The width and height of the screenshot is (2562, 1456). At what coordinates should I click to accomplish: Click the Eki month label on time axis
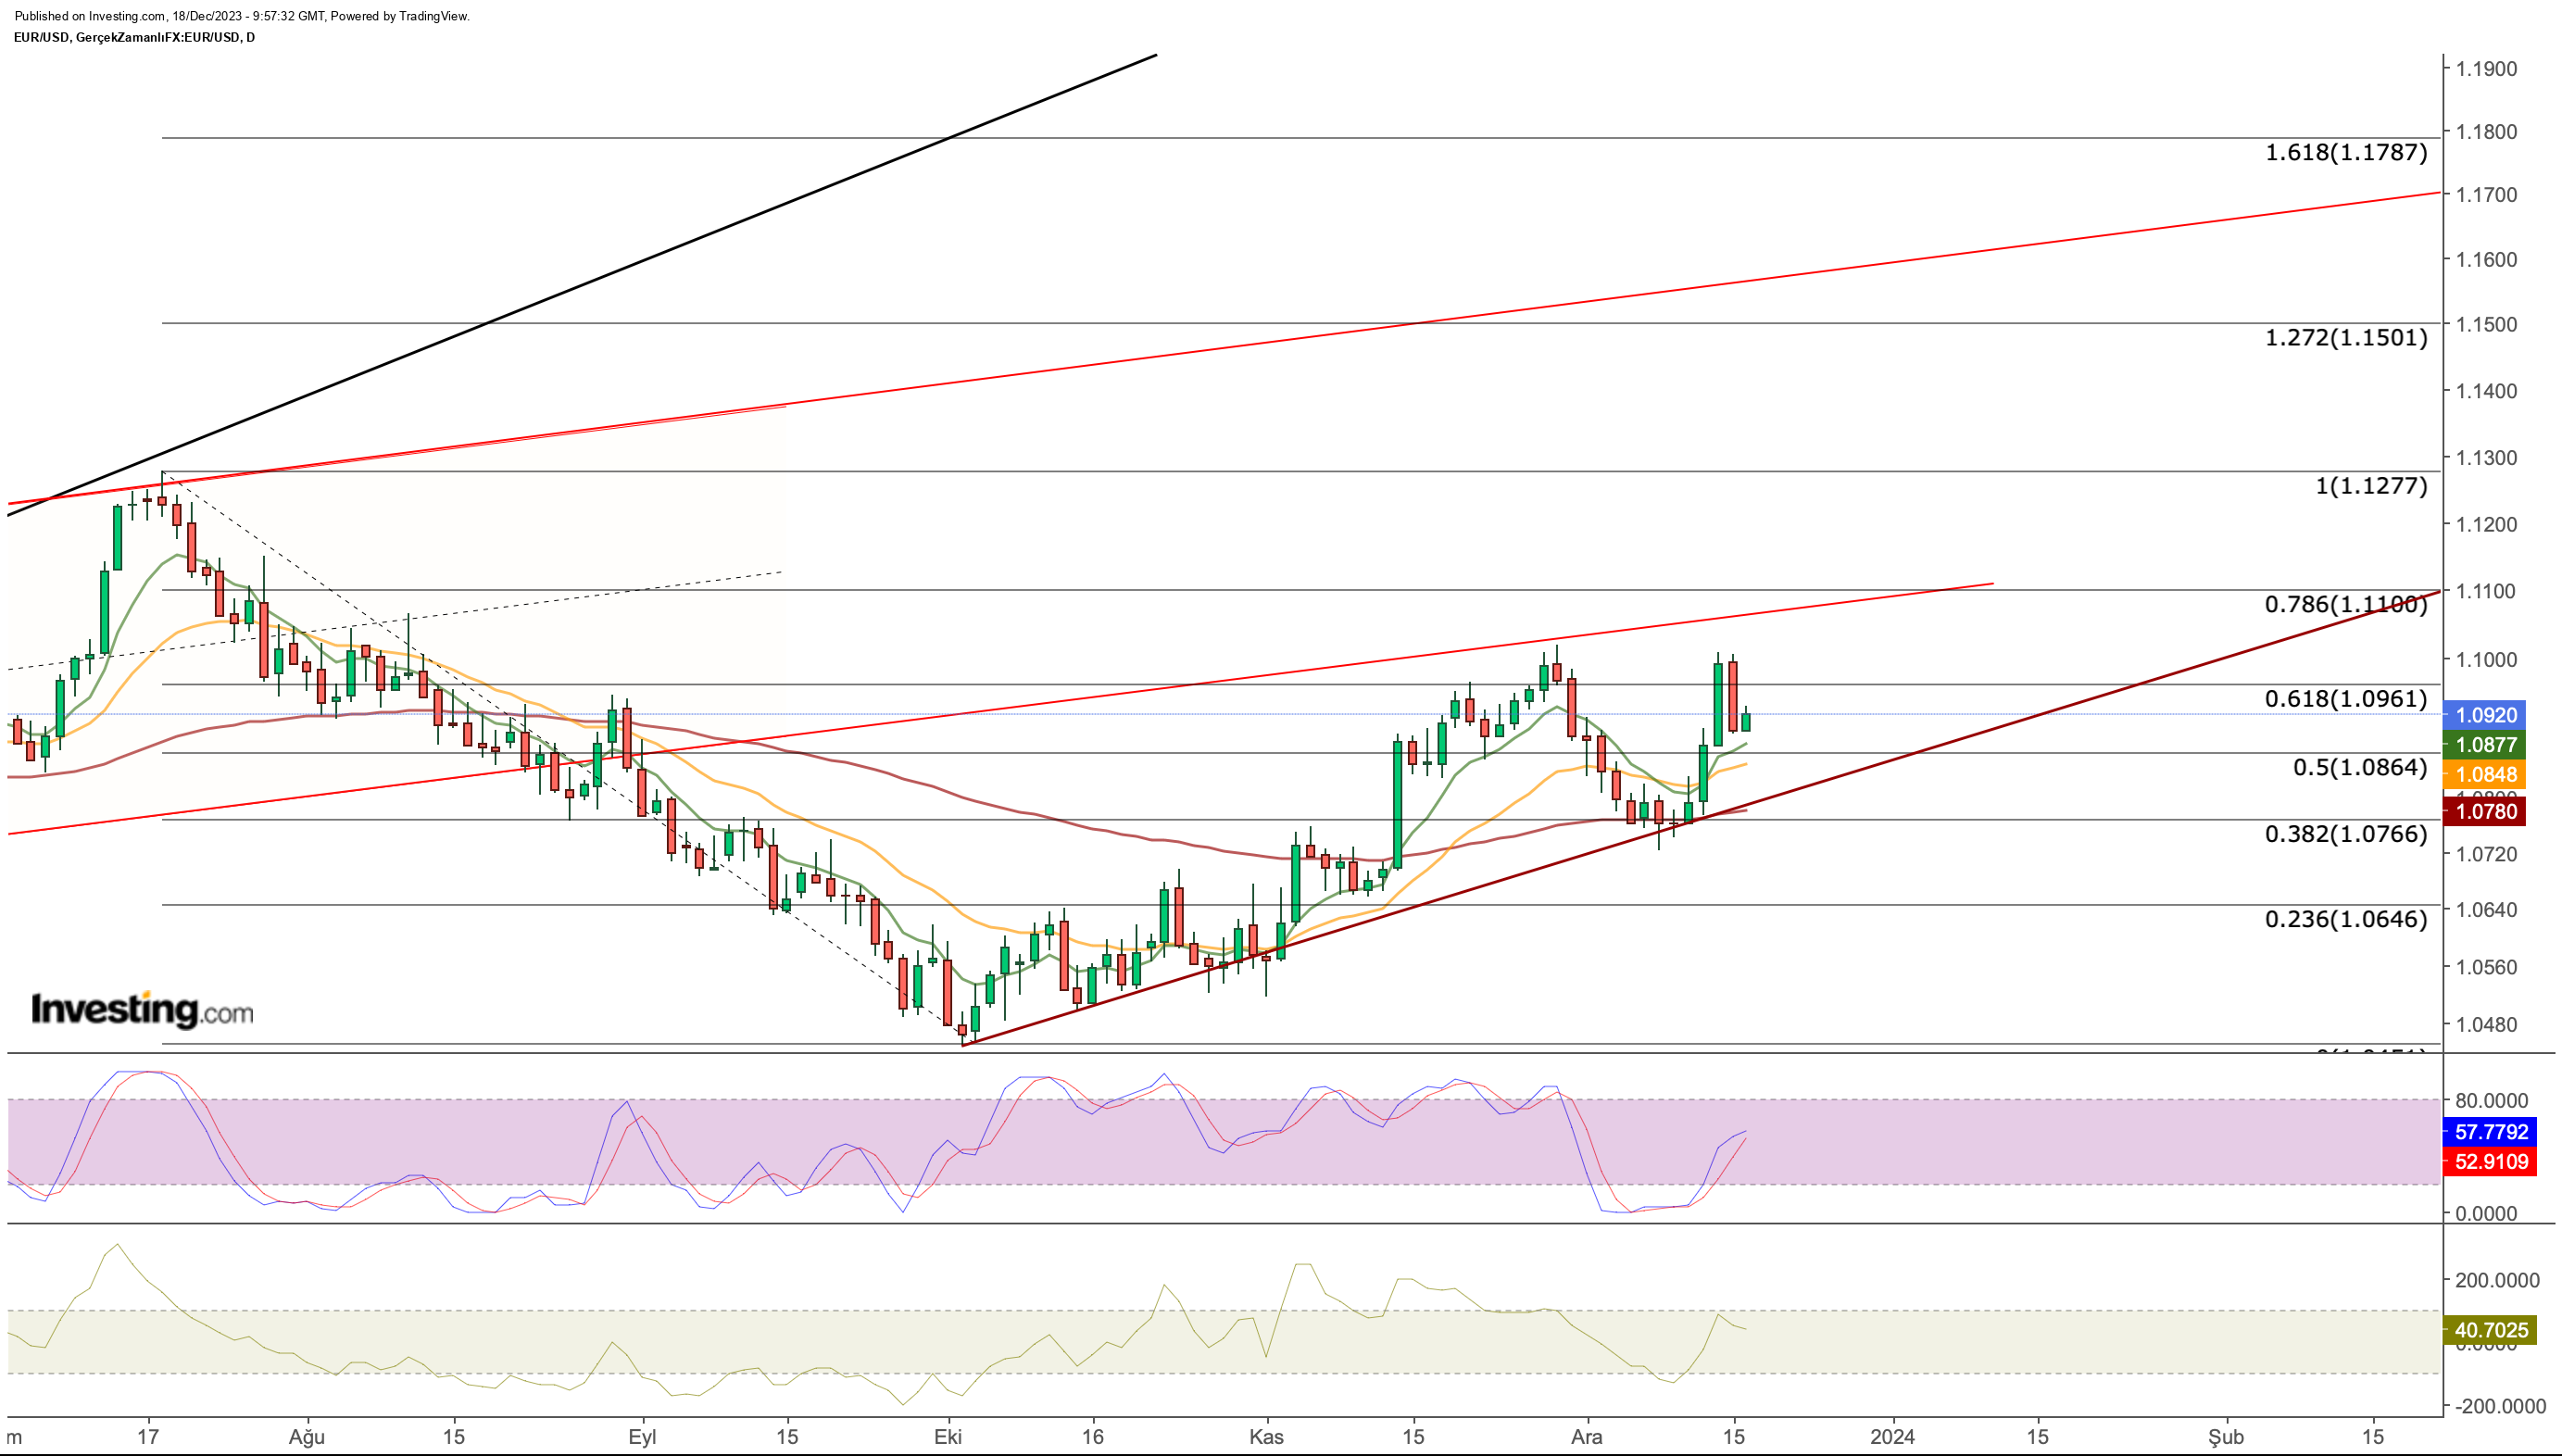(x=948, y=1438)
